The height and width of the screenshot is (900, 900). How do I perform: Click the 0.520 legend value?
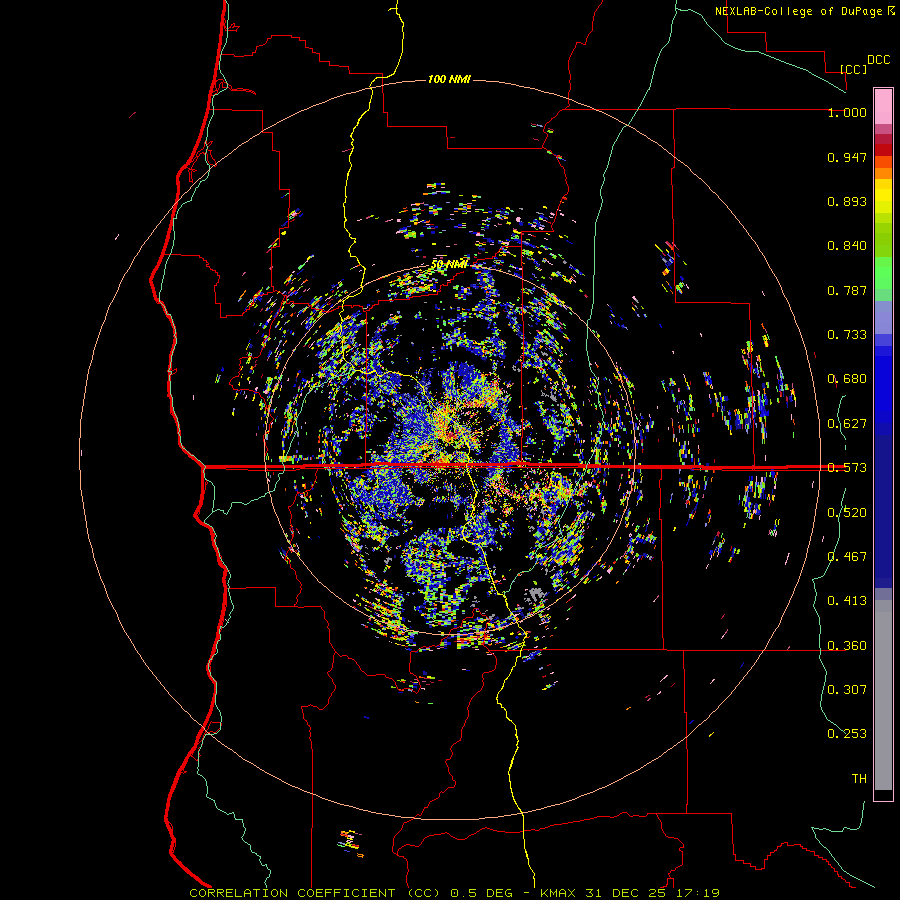847,513
